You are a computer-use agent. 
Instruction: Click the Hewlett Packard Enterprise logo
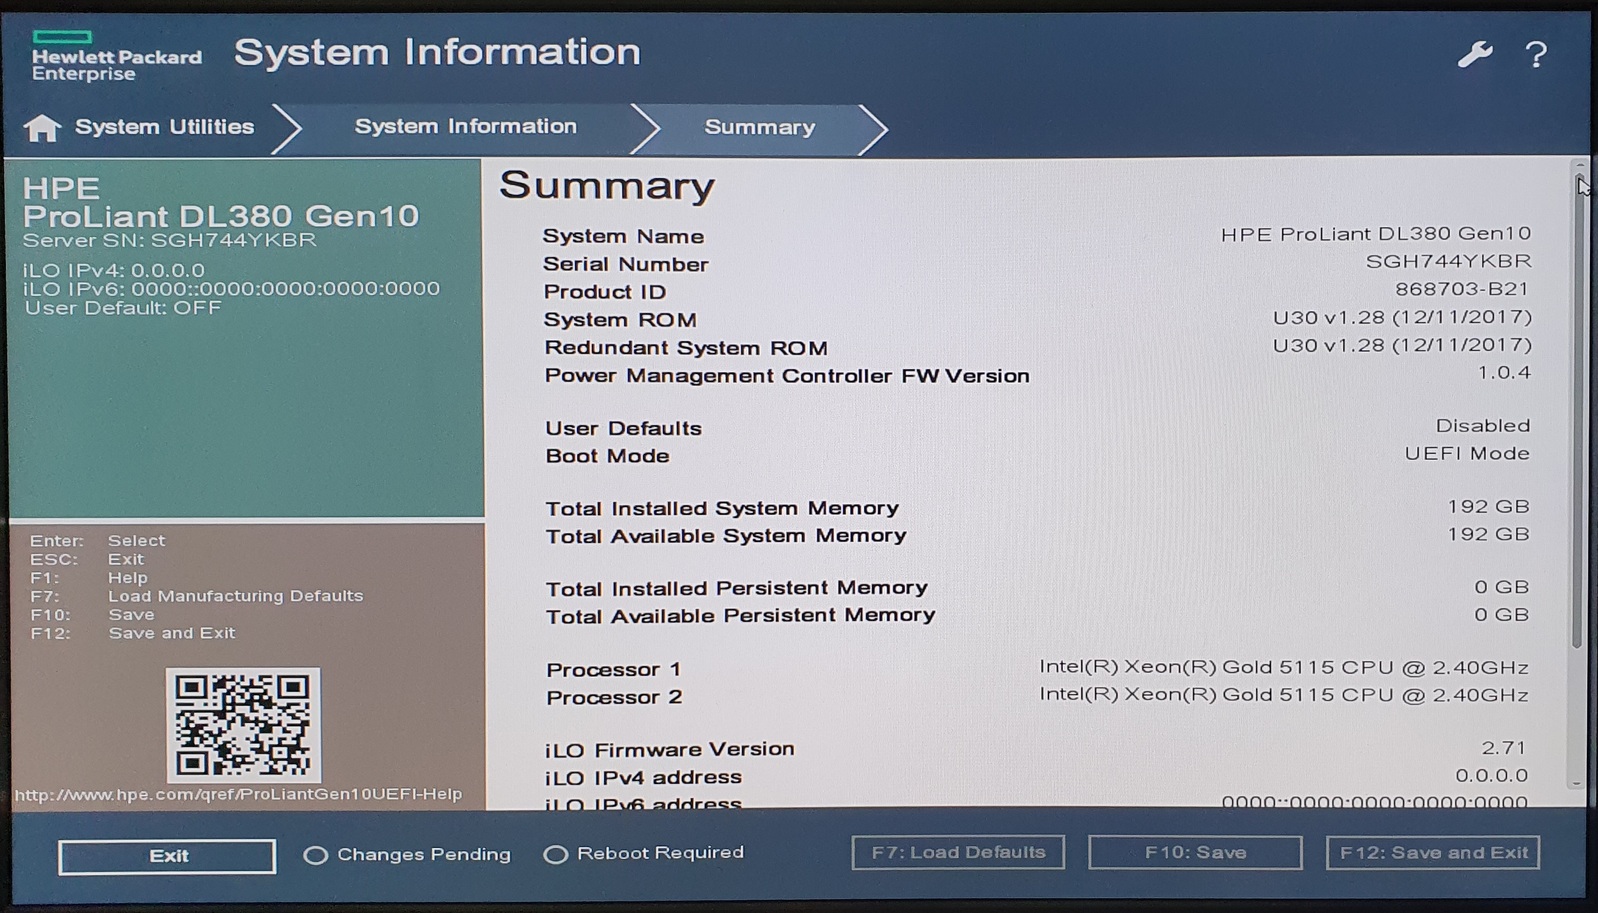click(x=116, y=56)
